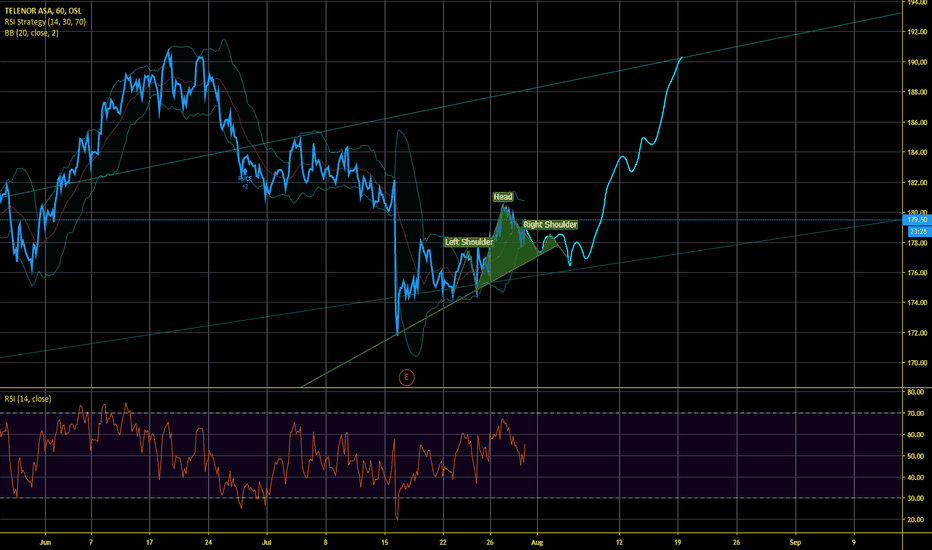Select the RSI Strategy (14, 30, 70) indicator label
Image resolution: width=932 pixels, height=550 pixels.
pyautogui.click(x=45, y=21)
